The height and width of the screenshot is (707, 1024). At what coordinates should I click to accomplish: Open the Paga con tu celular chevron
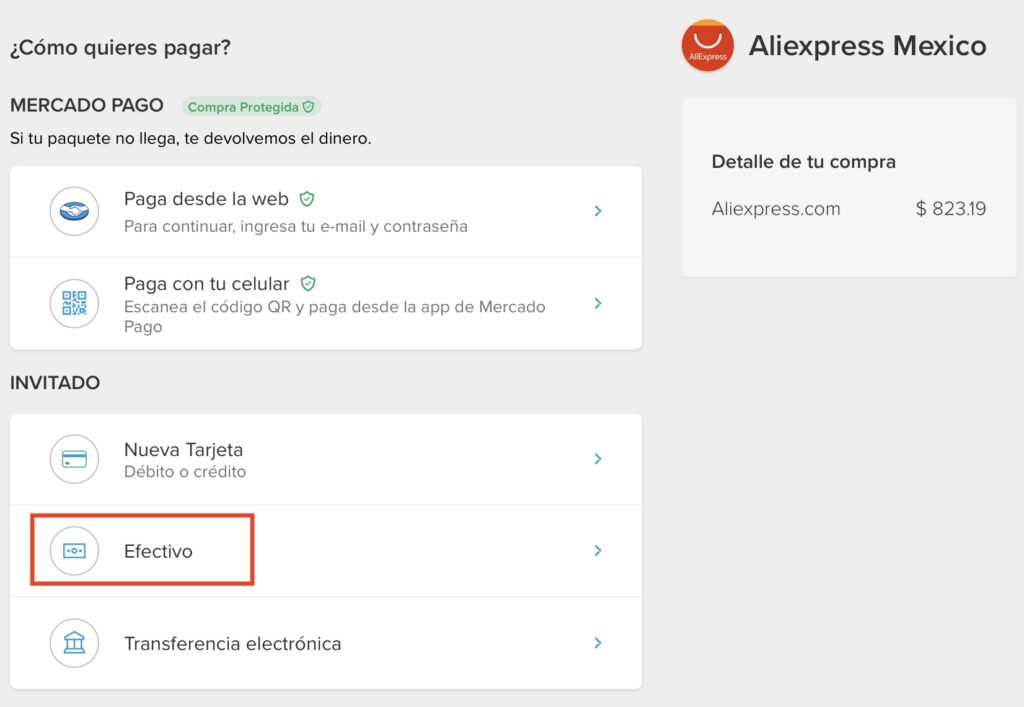point(598,303)
